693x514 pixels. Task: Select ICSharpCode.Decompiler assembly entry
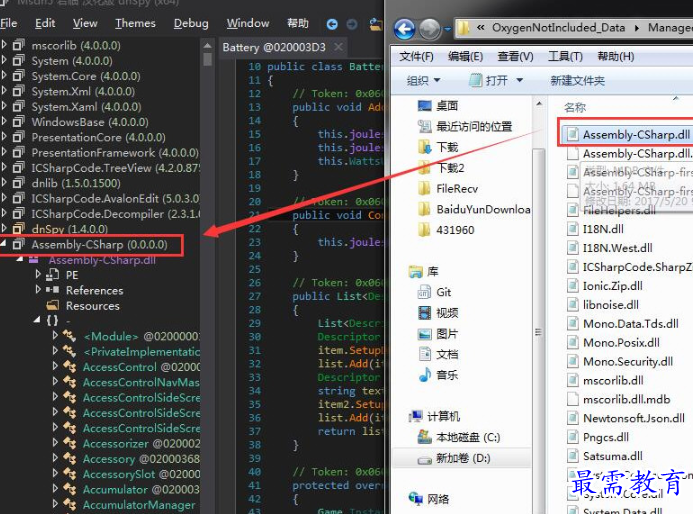point(116,213)
